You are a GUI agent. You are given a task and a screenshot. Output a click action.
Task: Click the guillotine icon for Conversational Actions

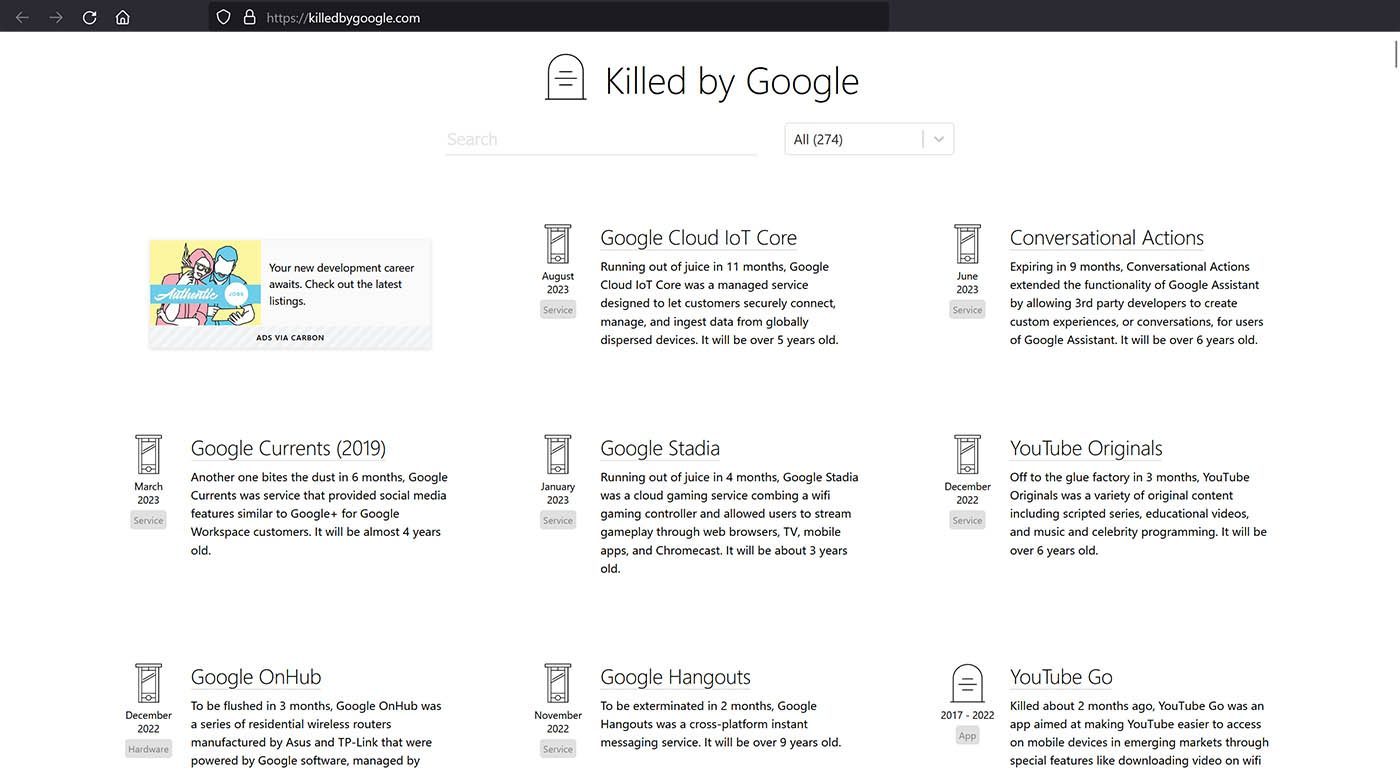pos(967,244)
